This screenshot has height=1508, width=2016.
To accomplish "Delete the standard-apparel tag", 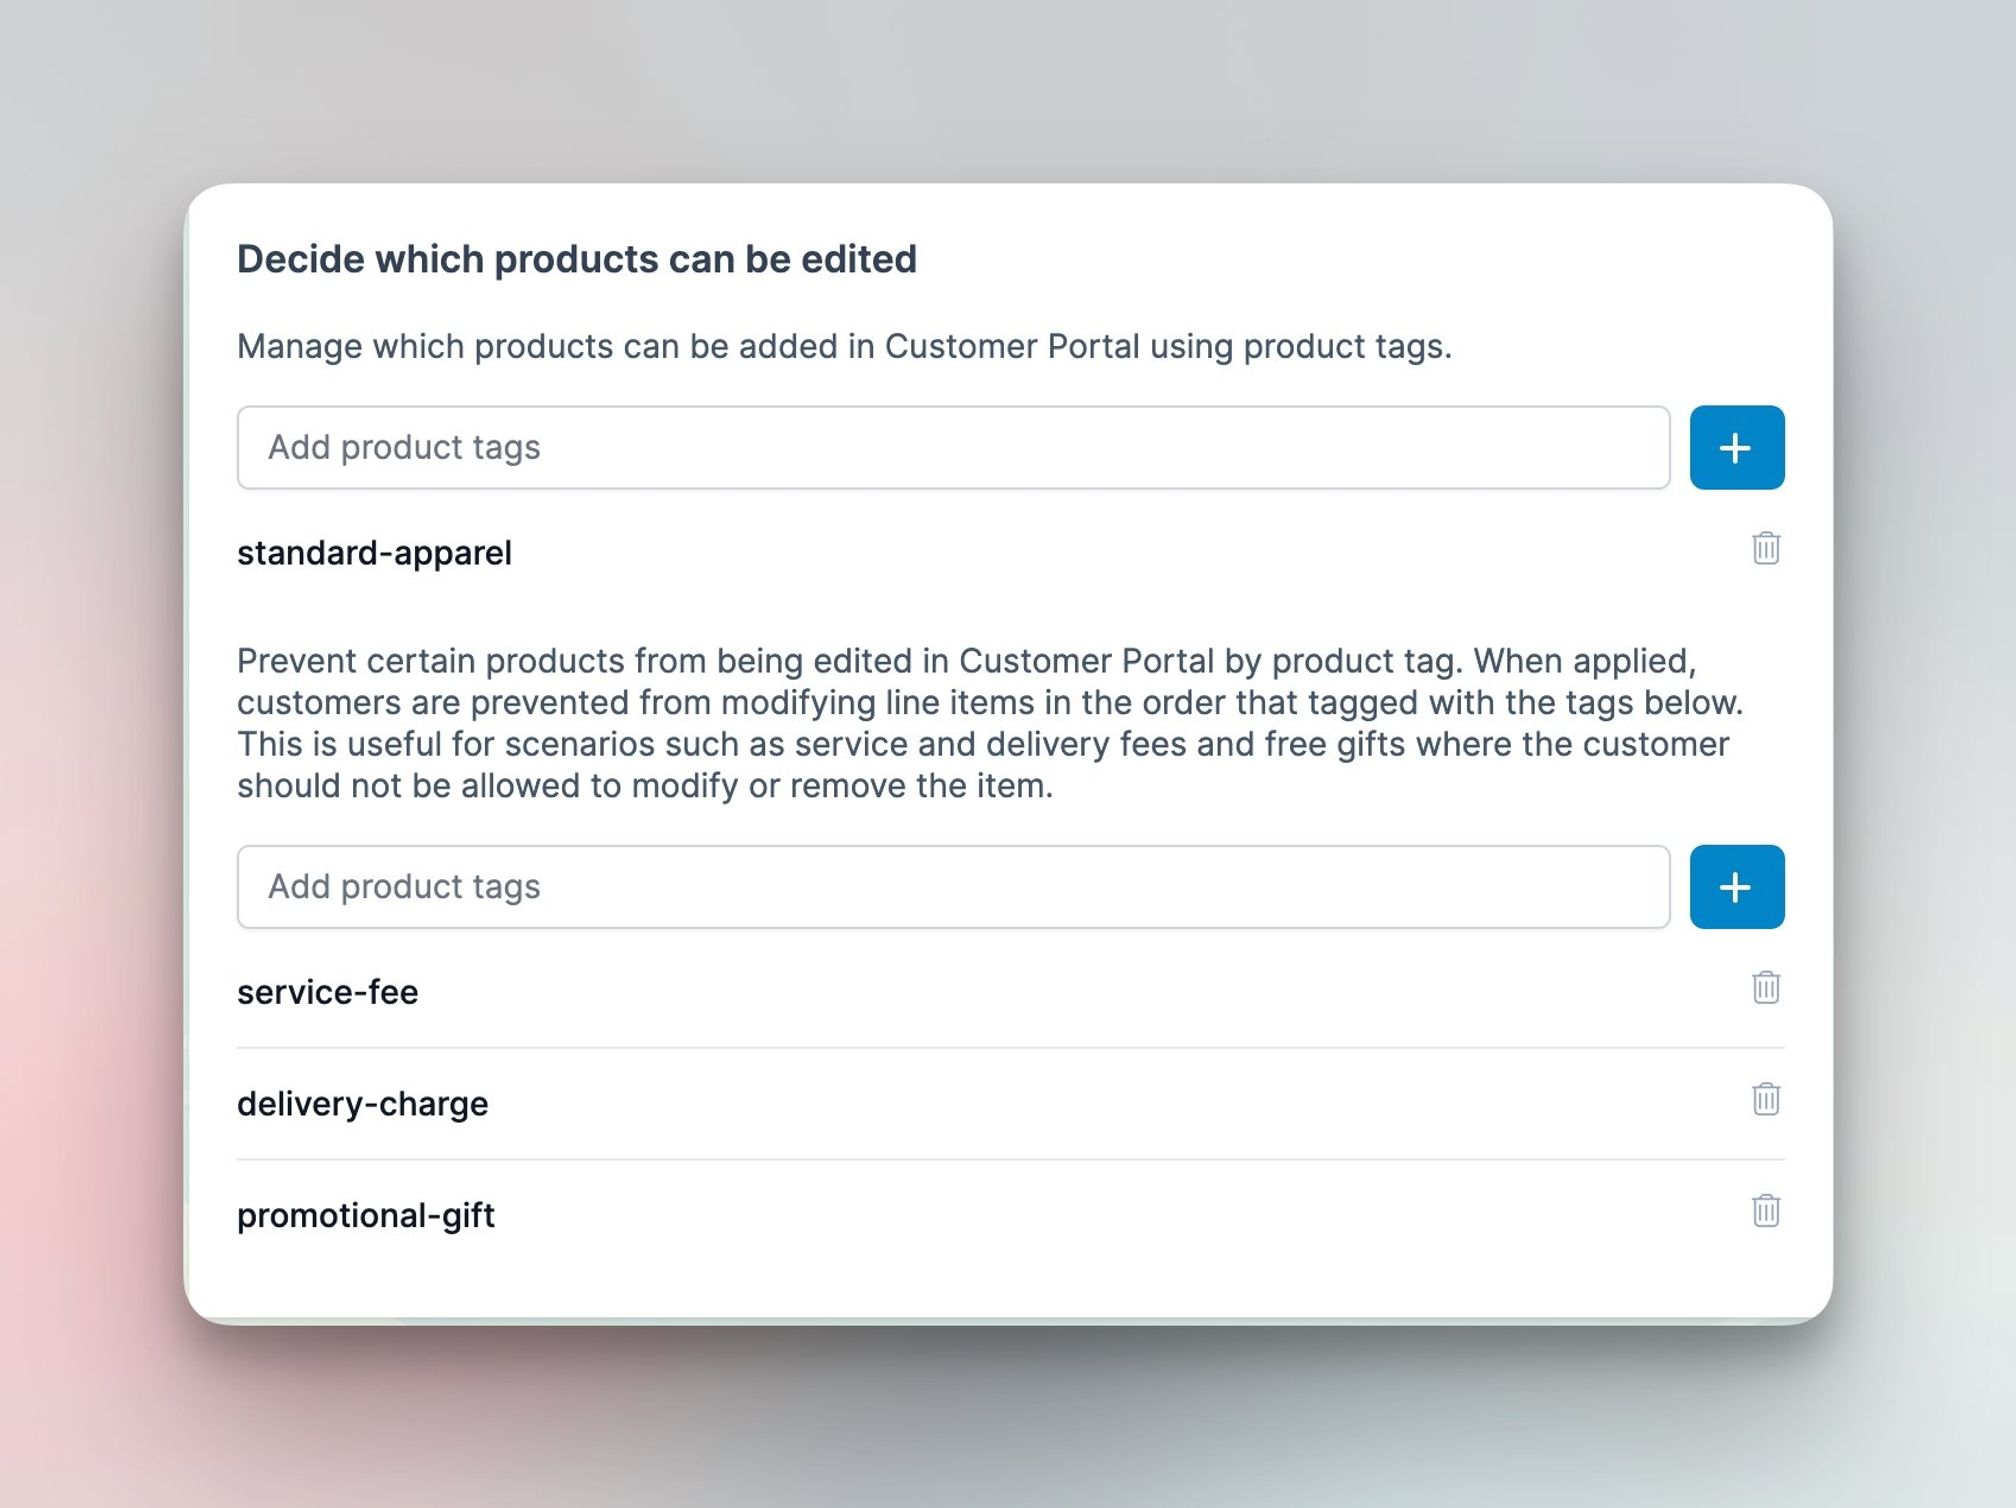I will click(1765, 549).
